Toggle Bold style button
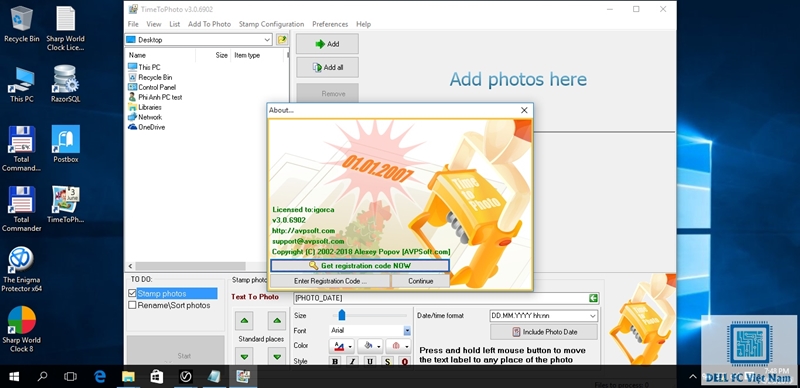This screenshot has height=388, width=800. 335,361
